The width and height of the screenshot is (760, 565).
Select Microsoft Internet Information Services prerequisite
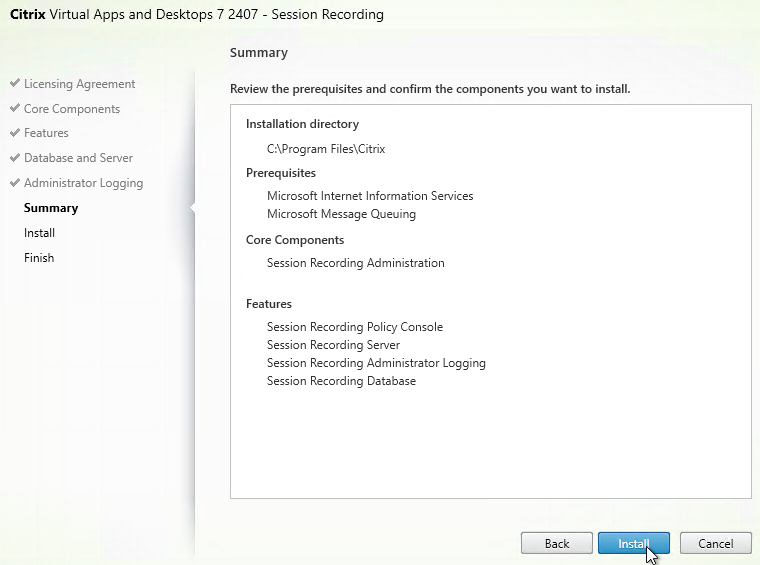coord(370,196)
